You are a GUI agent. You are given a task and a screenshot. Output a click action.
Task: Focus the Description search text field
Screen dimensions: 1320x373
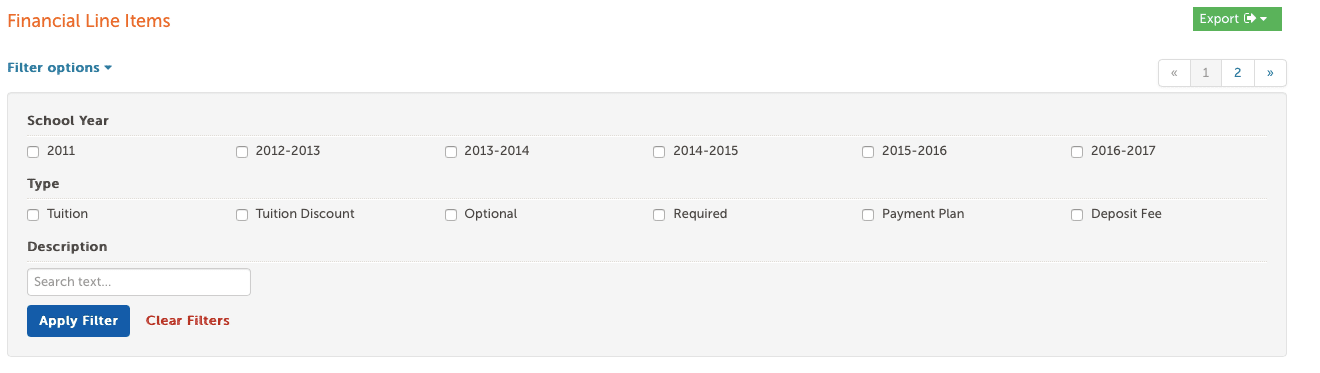coord(139,282)
